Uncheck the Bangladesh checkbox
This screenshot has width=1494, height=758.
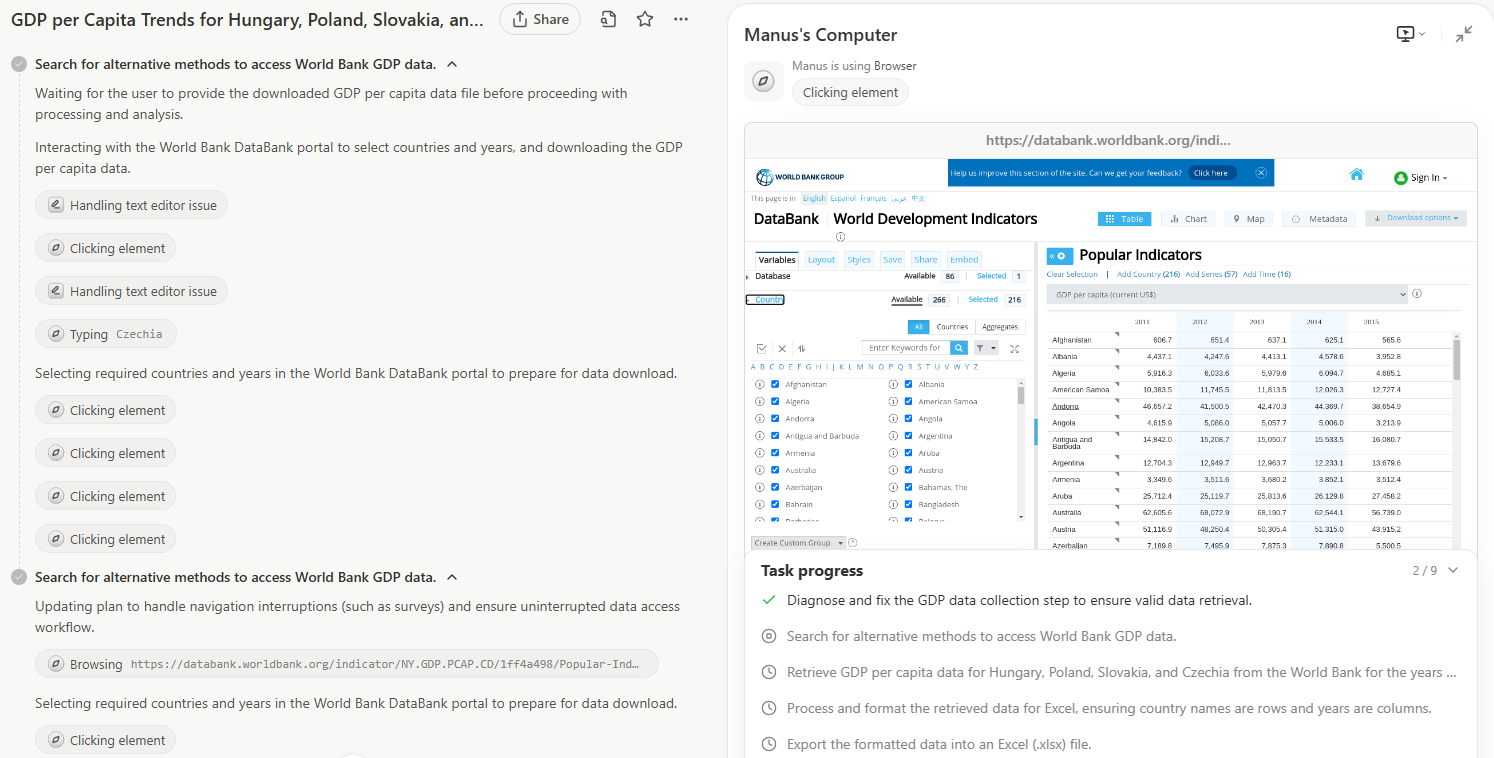coord(908,504)
